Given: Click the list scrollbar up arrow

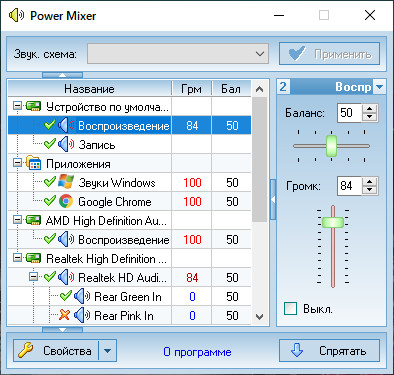Looking at the screenshot, I should coord(259,89).
